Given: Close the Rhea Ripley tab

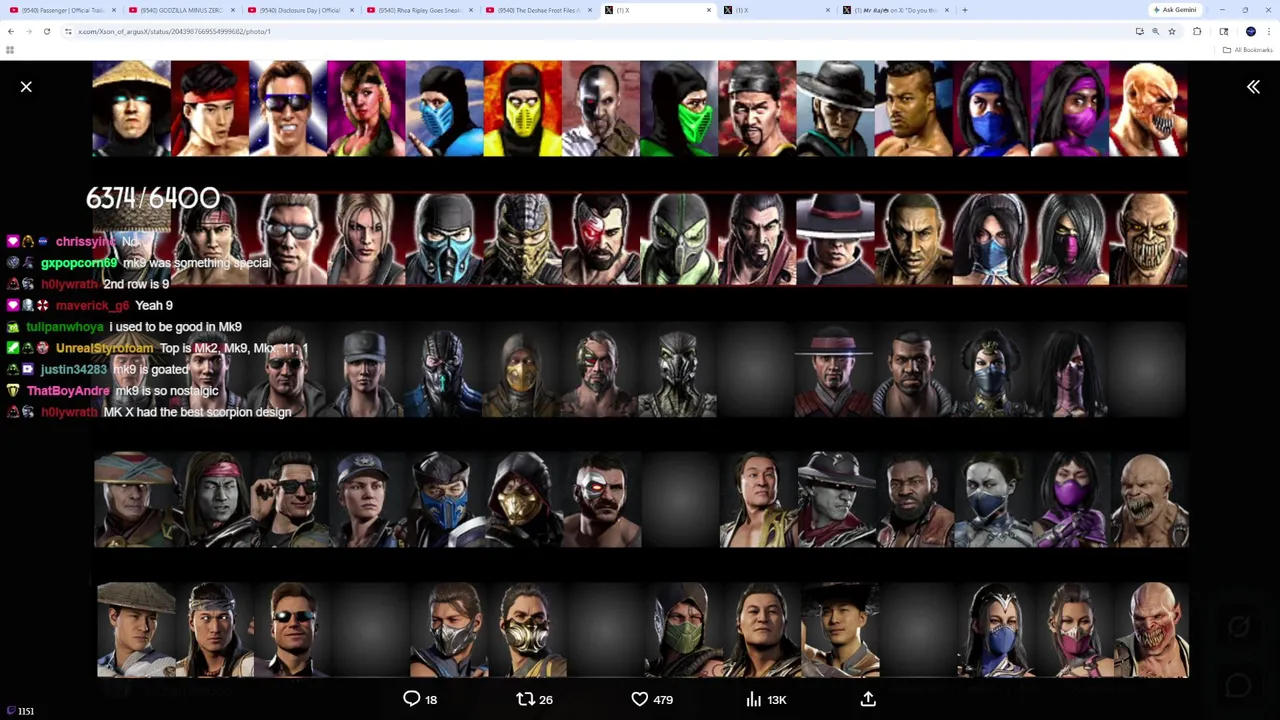Looking at the screenshot, I should point(470,10).
